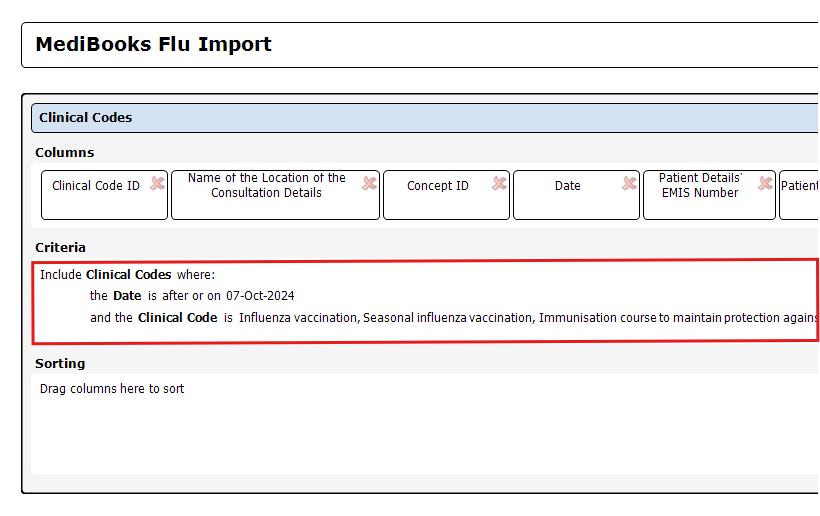Click the 'Drag columns here to sort' area
Screen dimensions: 820x516
point(112,389)
